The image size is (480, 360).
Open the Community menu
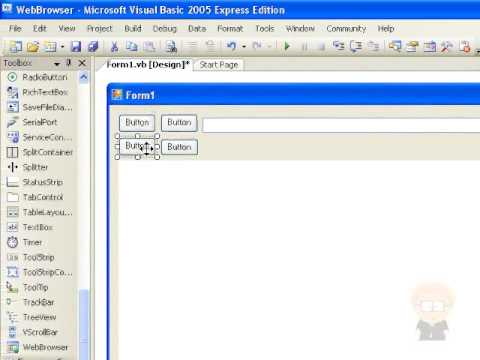point(346,29)
